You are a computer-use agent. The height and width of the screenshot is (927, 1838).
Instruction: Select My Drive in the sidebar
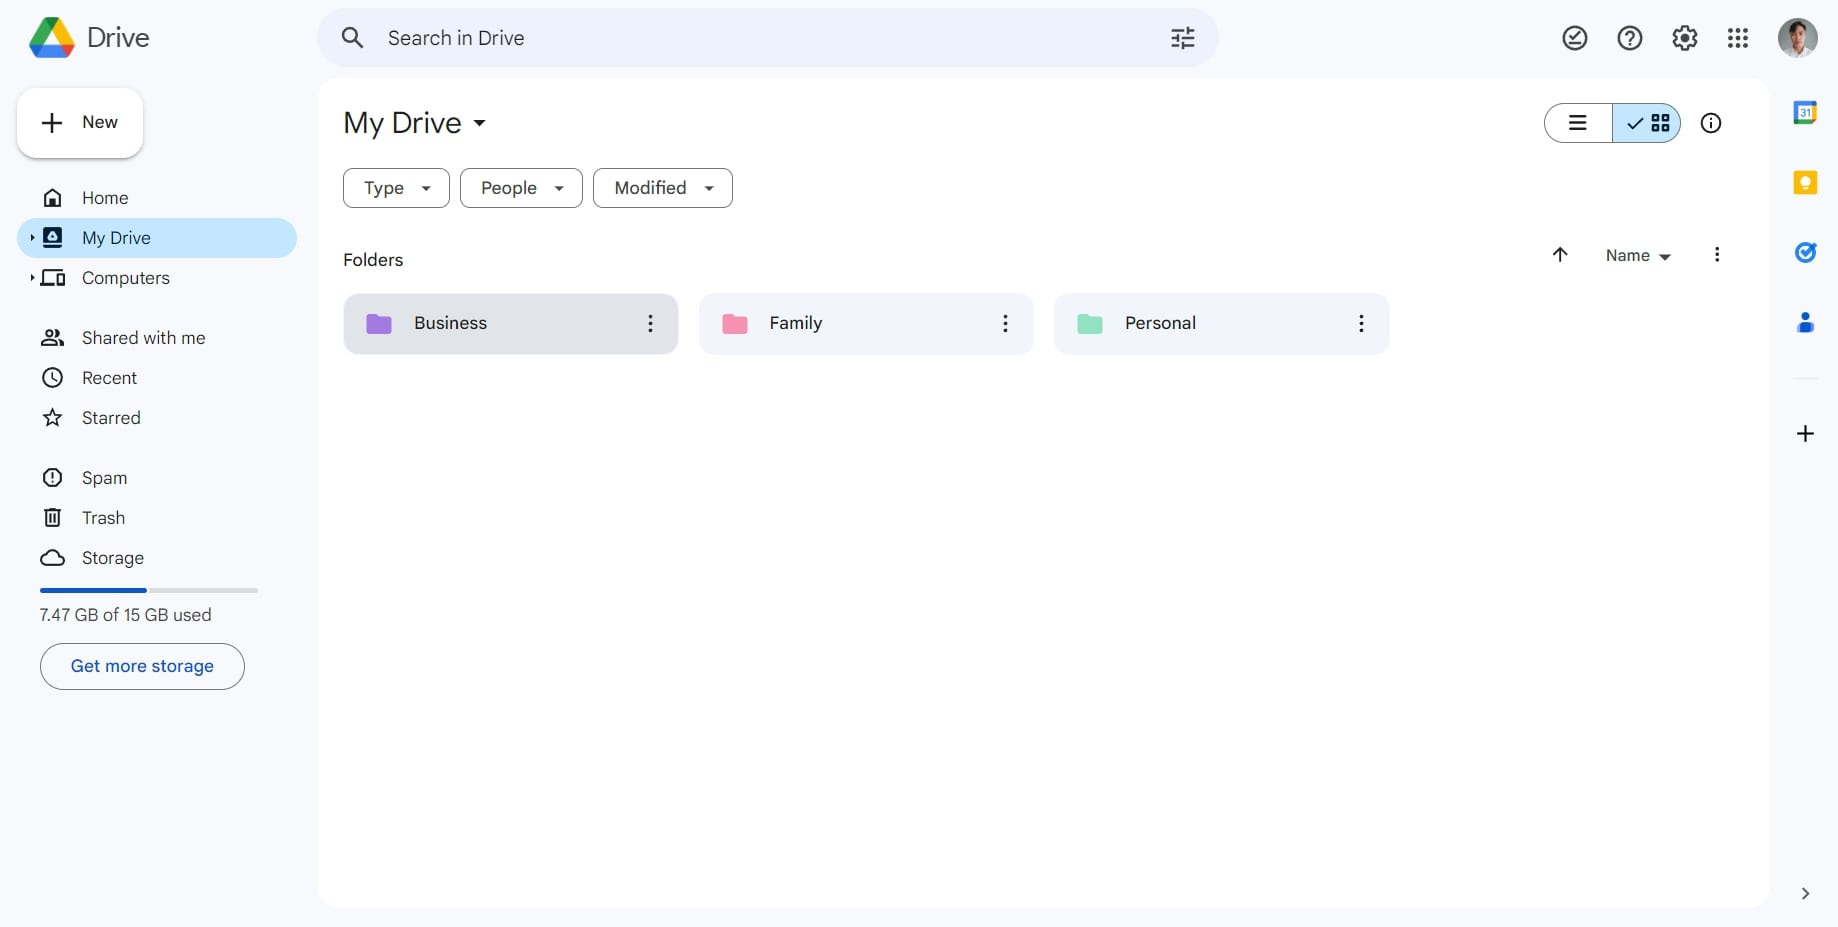157,238
